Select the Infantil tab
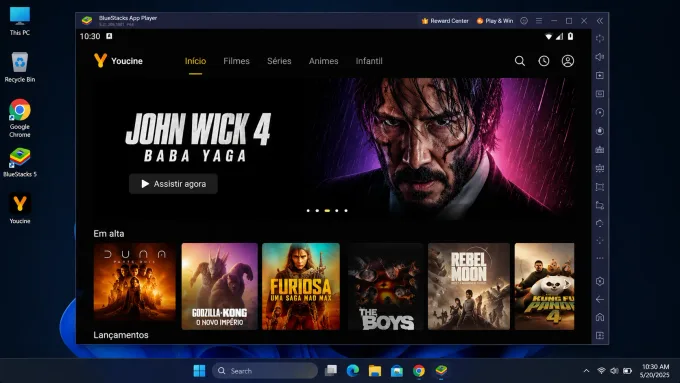 [369, 61]
